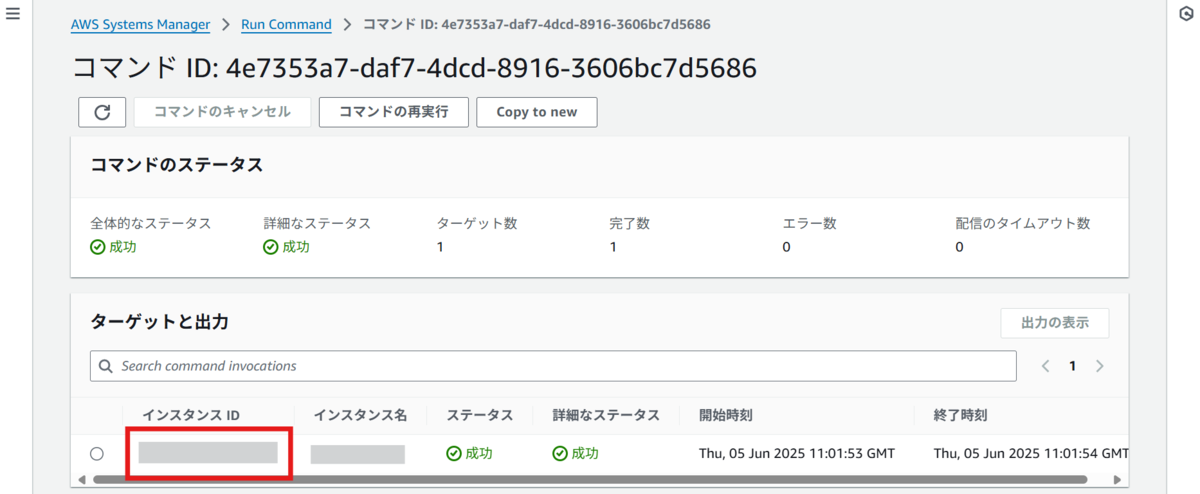Focus the Search command invocations field
The image size is (1200, 494).
[553, 366]
